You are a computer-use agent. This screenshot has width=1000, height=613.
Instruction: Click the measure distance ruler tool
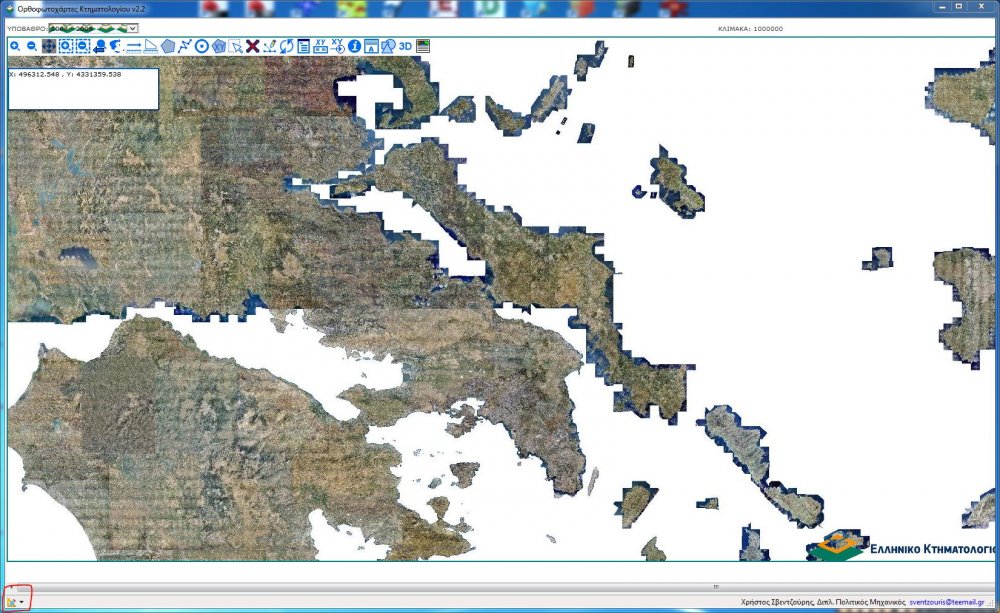pyautogui.click(x=134, y=46)
